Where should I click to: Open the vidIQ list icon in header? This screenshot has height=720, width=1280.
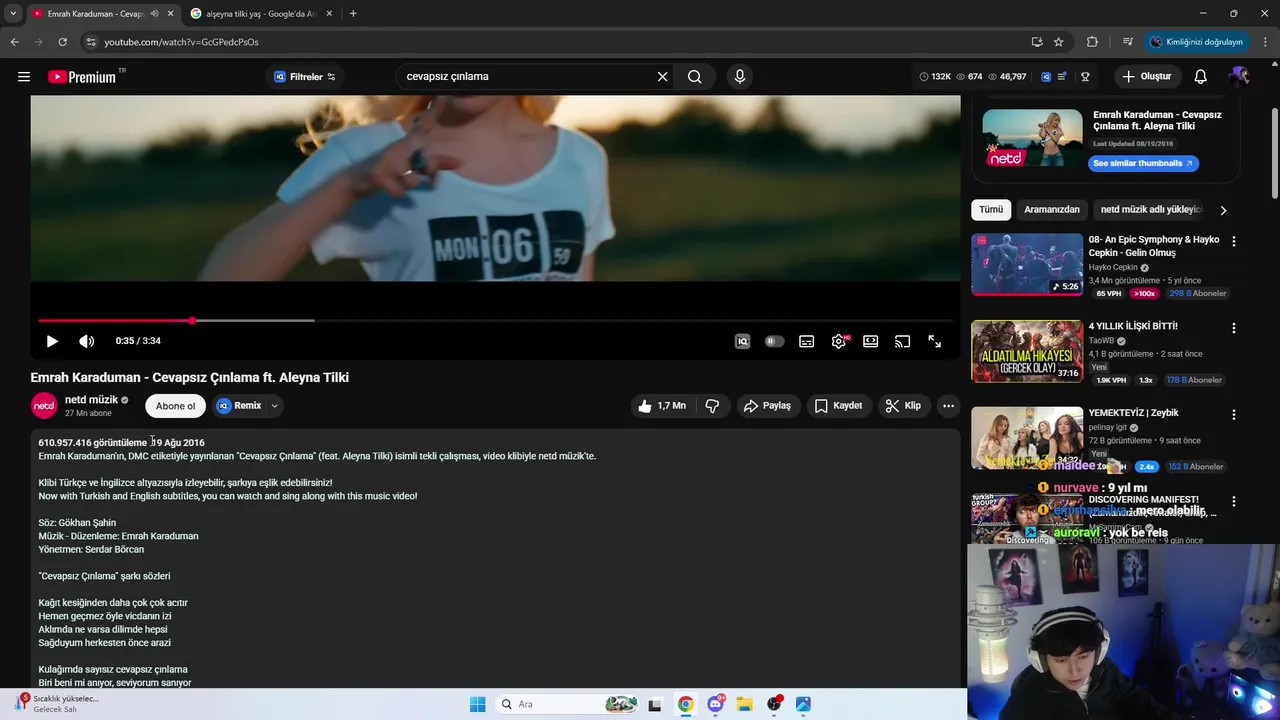tap(1062, 77)
